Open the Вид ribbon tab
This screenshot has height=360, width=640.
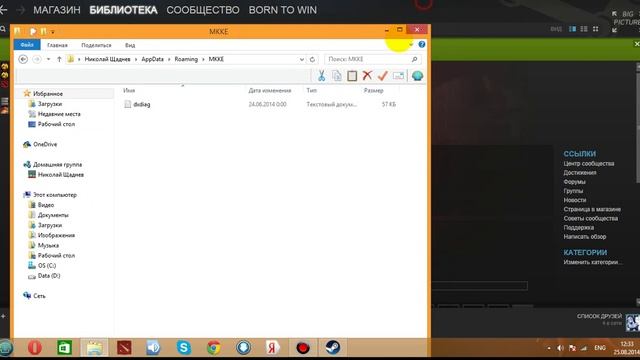coord(130,45)
